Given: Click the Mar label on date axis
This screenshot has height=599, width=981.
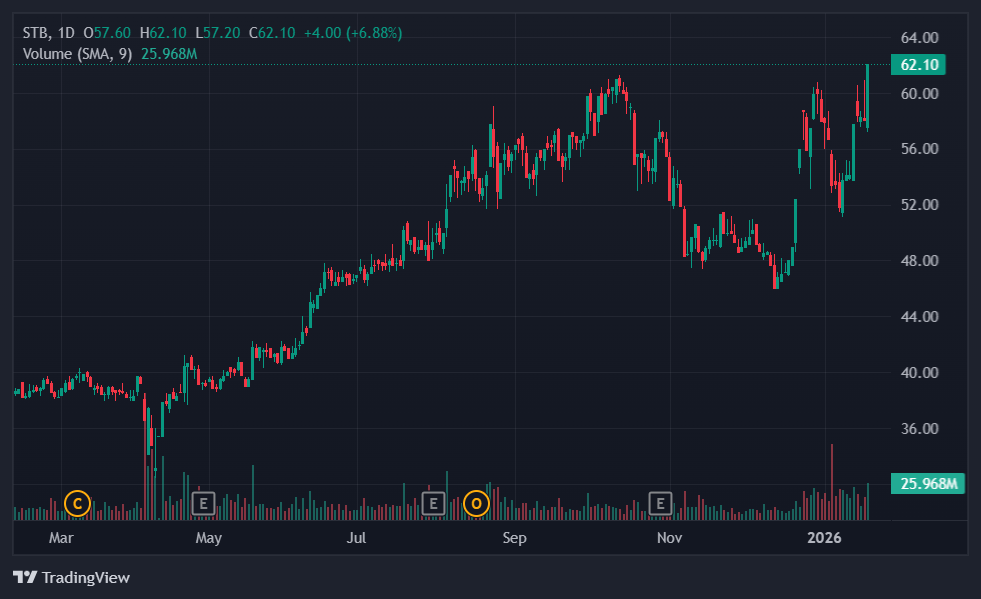Looking at the screenshot, I should (61, 537).
